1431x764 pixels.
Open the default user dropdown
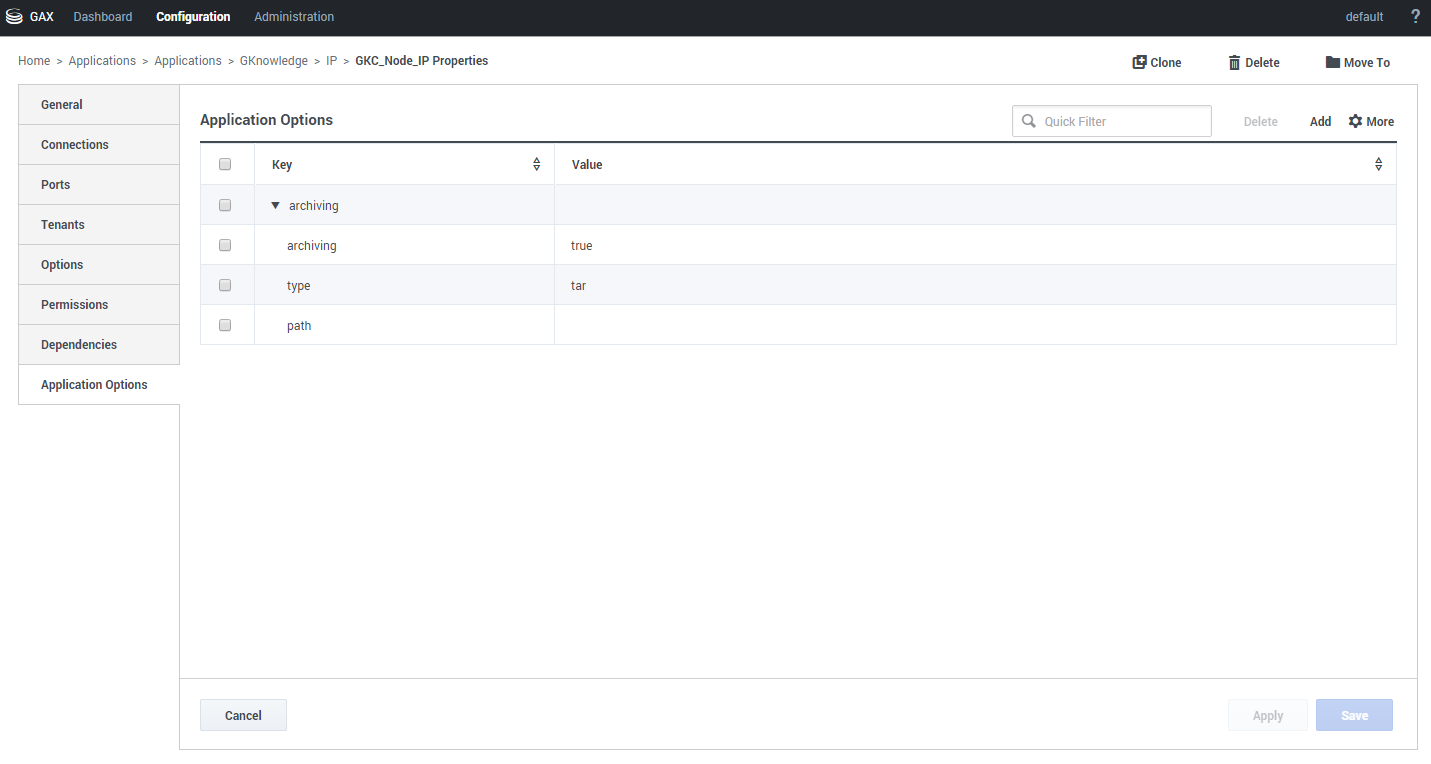(1364, 17)
